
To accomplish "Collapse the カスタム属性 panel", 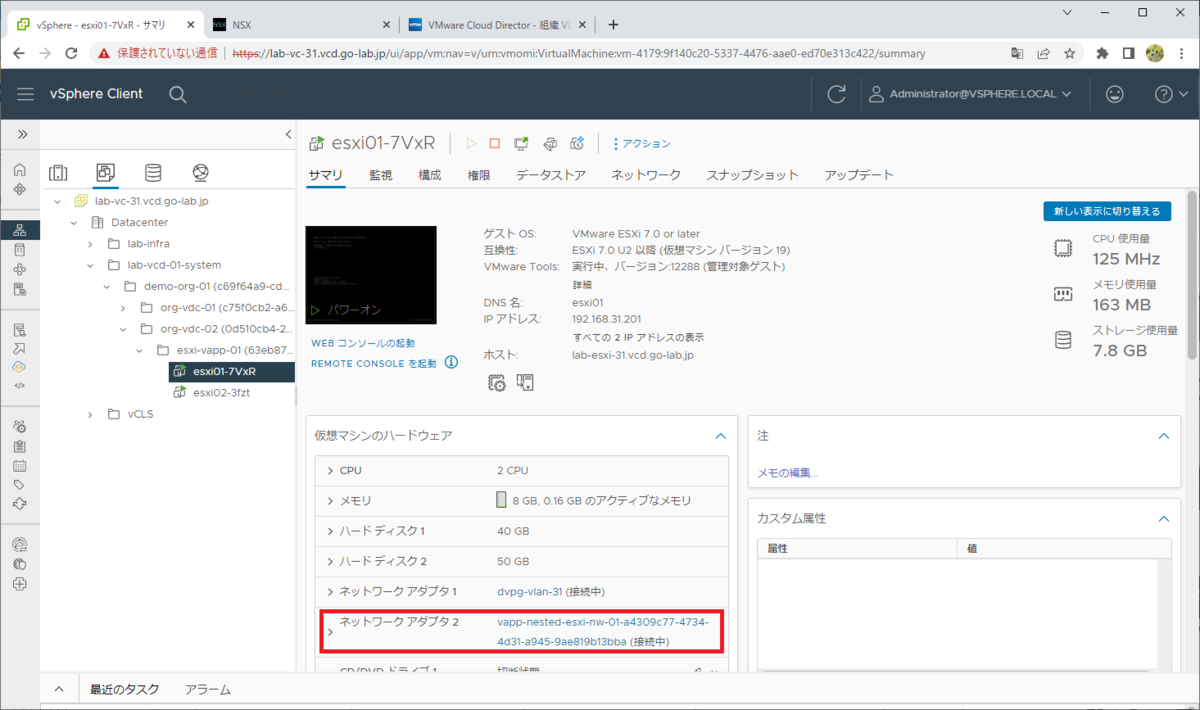I will (x=1163, y=519).
